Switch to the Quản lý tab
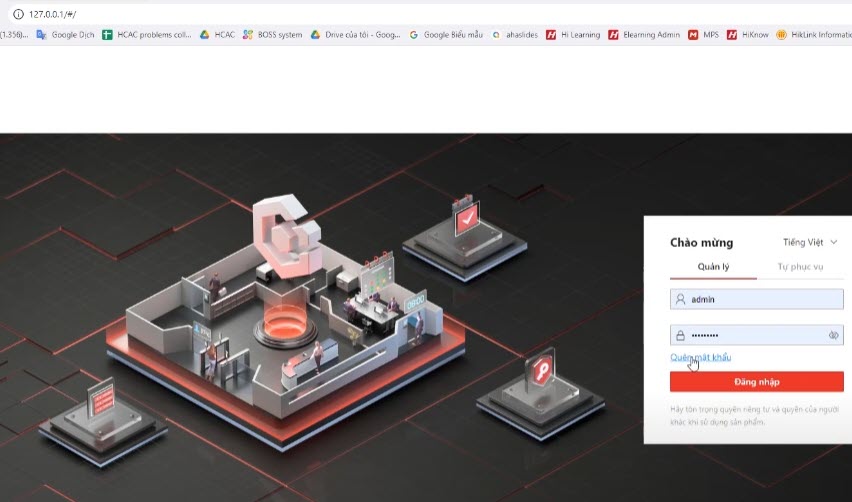 714,267
